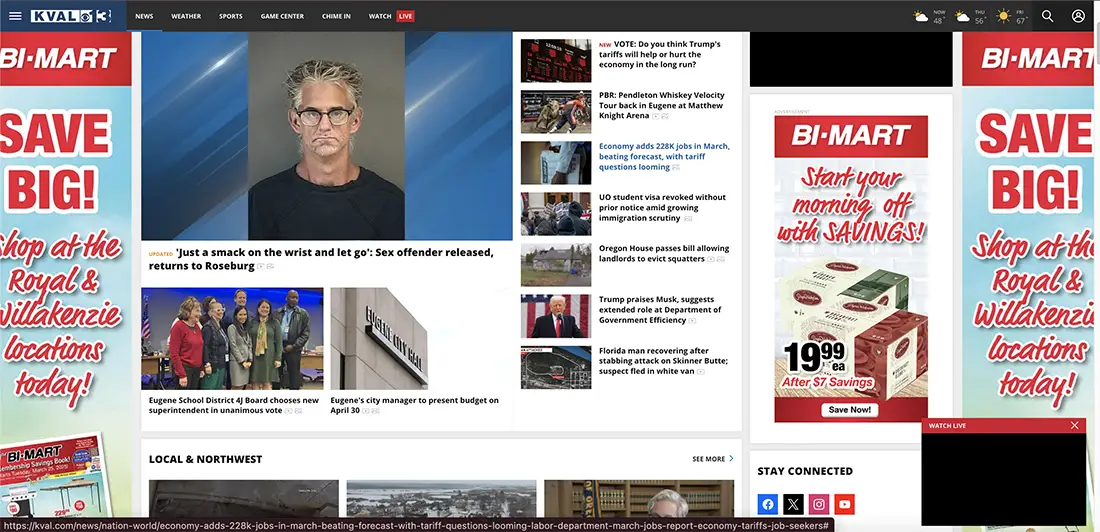Click the bull riding PBR thumbnail
This screenshot has width=1100, height=532.
pyautogui.click(x=556, y=112)
